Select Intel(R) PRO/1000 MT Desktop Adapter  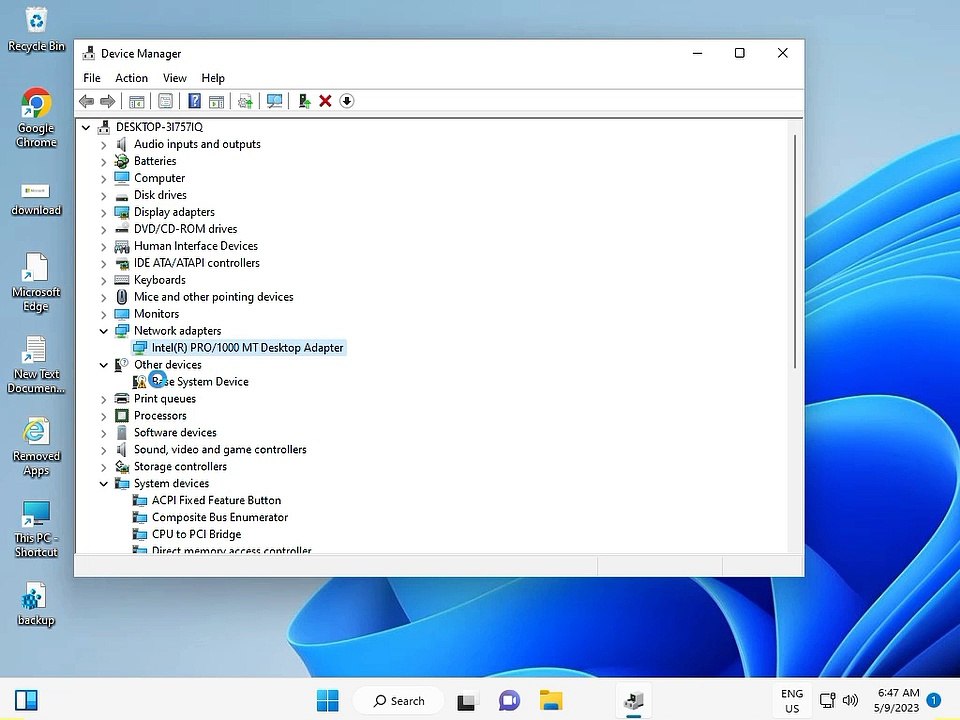247,348
